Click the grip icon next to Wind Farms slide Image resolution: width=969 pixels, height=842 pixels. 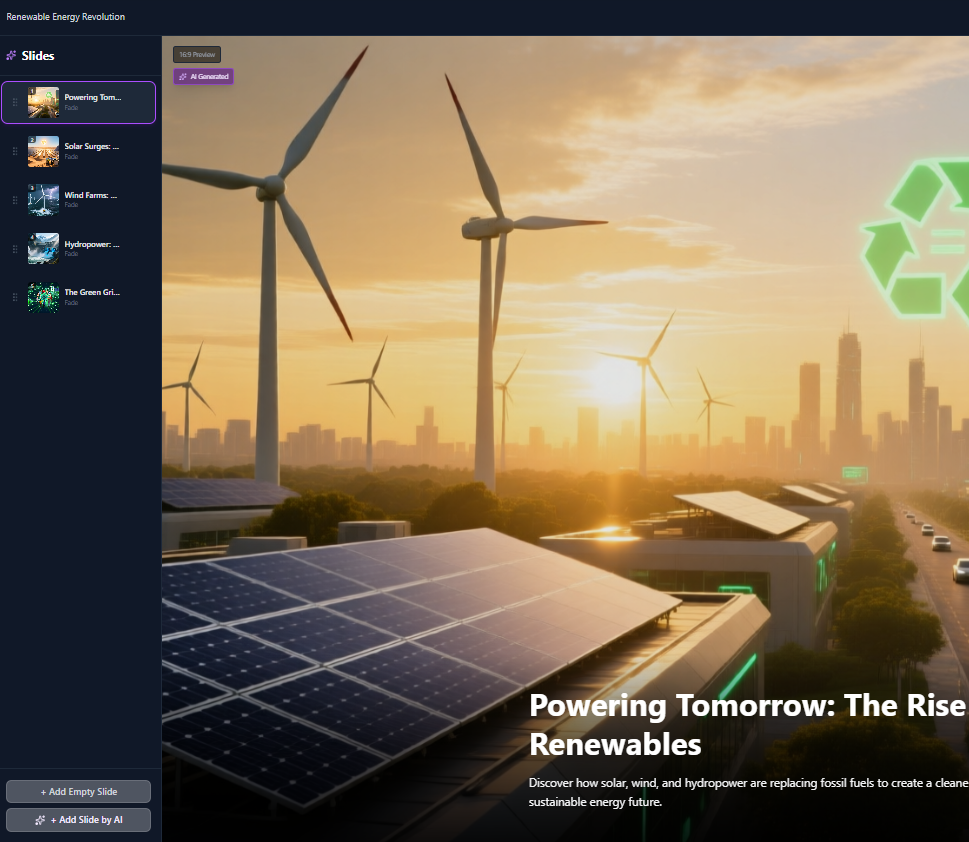click(15, 200)
